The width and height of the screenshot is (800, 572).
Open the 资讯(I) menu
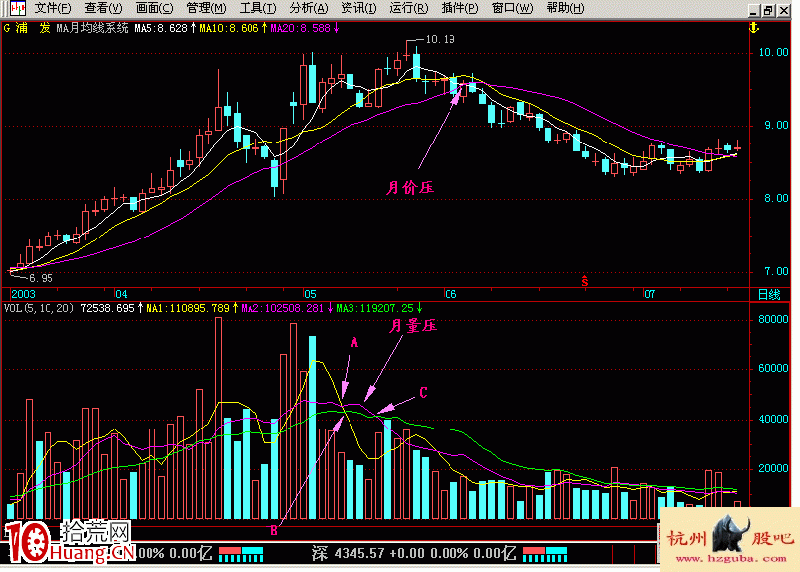(x=358, y=8)
